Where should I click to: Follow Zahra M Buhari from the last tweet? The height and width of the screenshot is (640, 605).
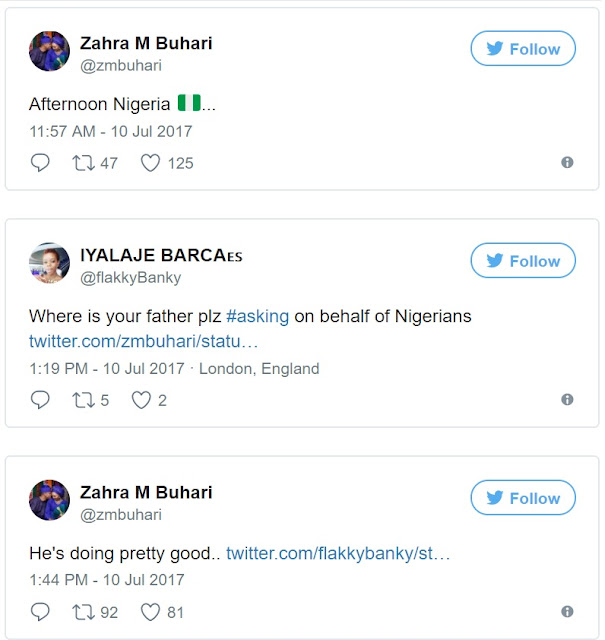[523, 498]
